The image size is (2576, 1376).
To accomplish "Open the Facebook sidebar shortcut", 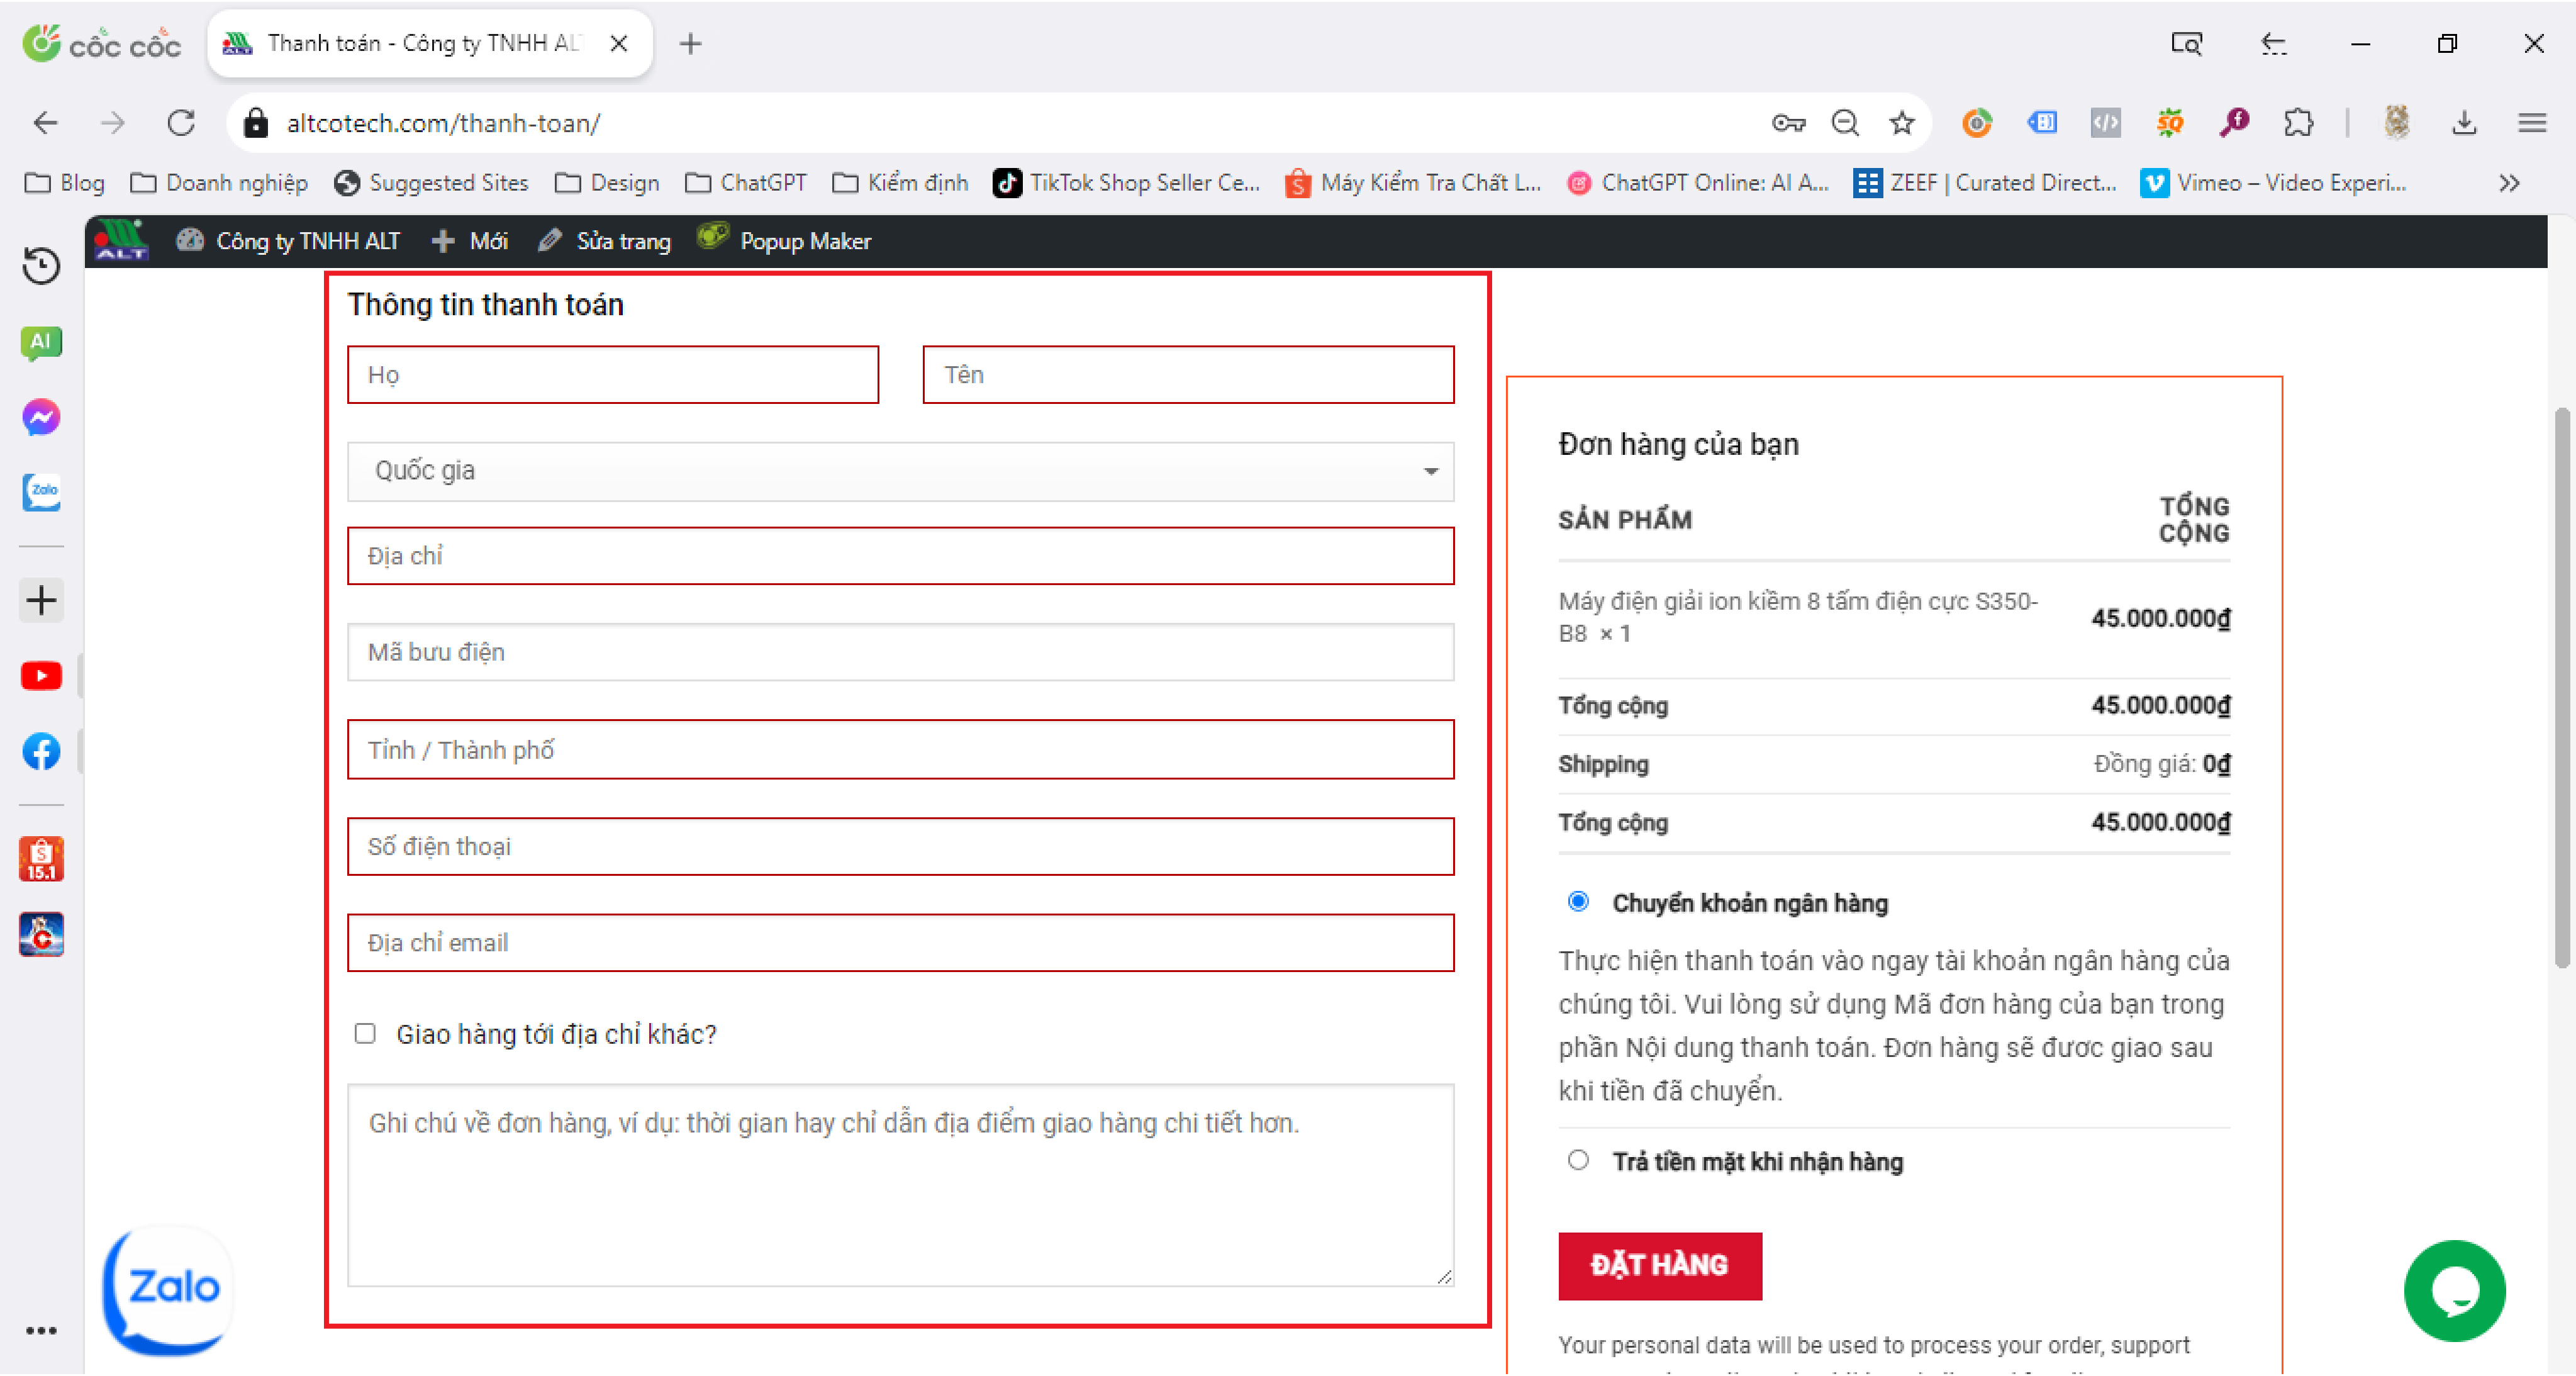I will coord(41,752).
